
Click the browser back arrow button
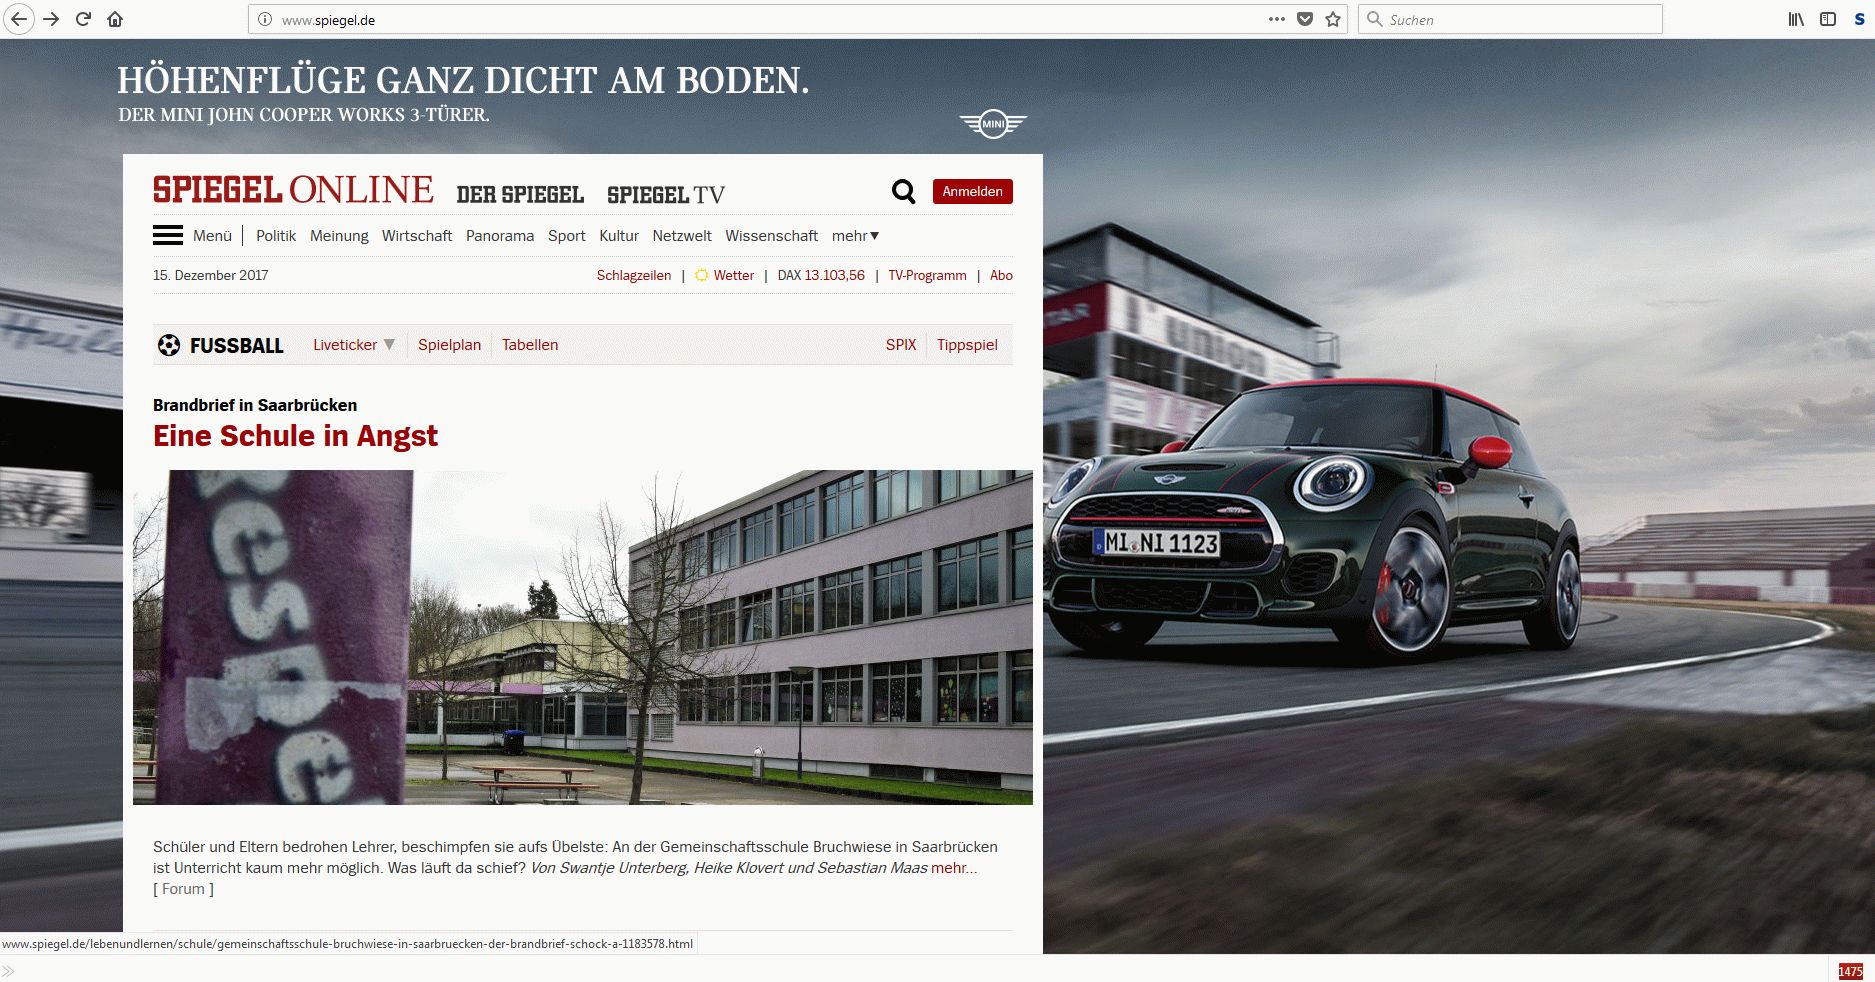(x=19, y=19)
